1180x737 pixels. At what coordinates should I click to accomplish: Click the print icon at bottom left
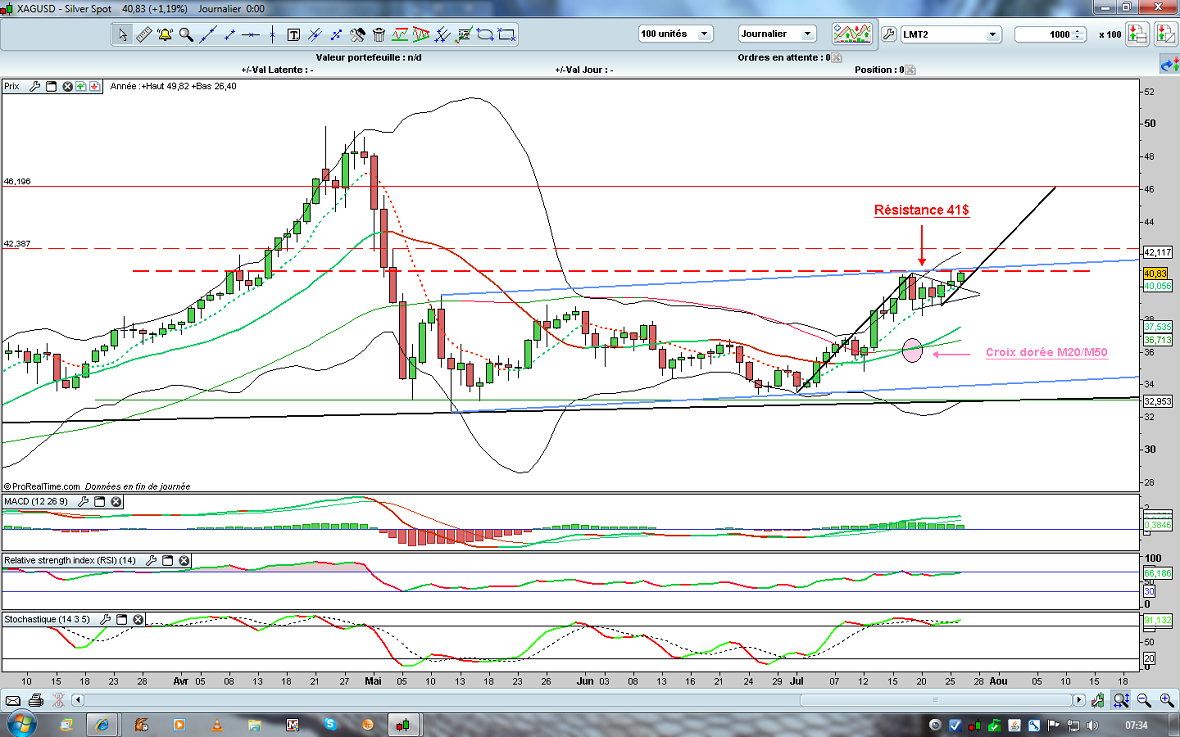click(x=36, y=700)
